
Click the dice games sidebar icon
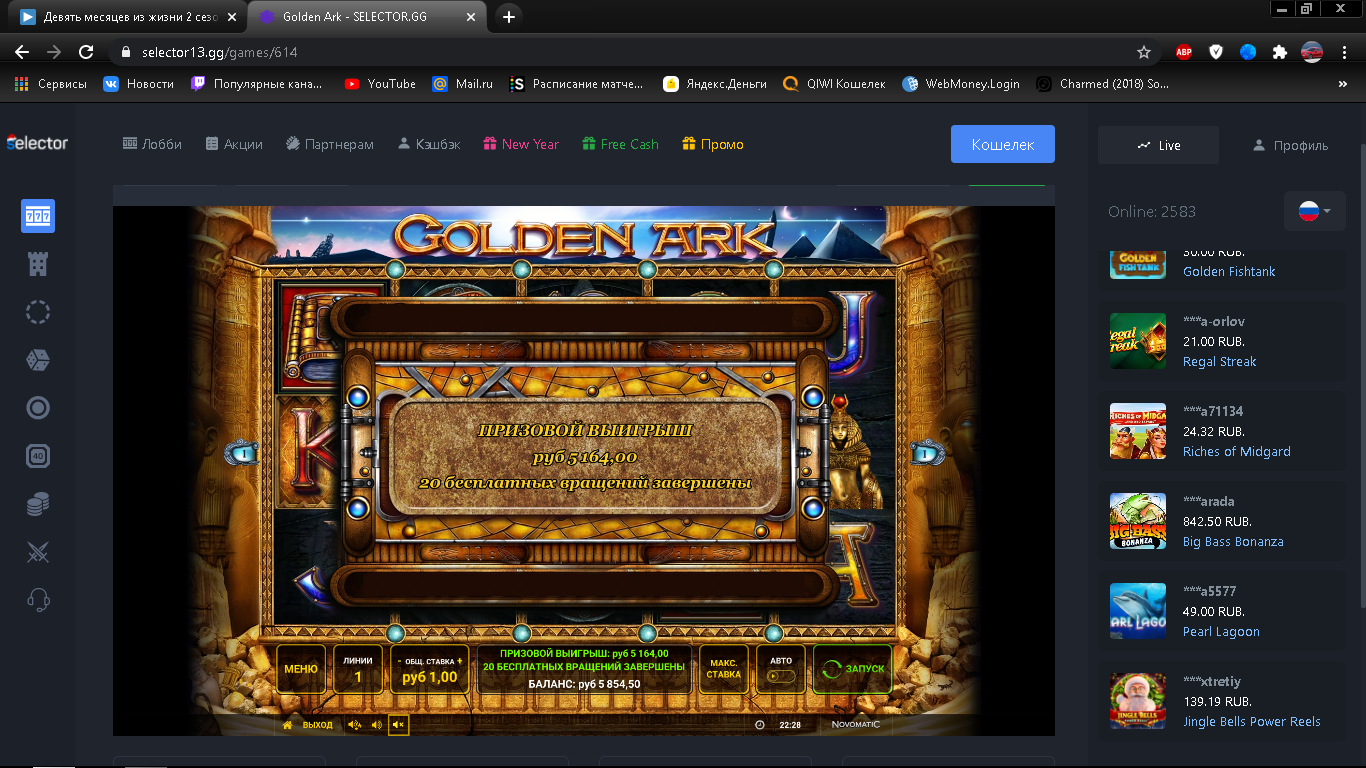point(38,360)
